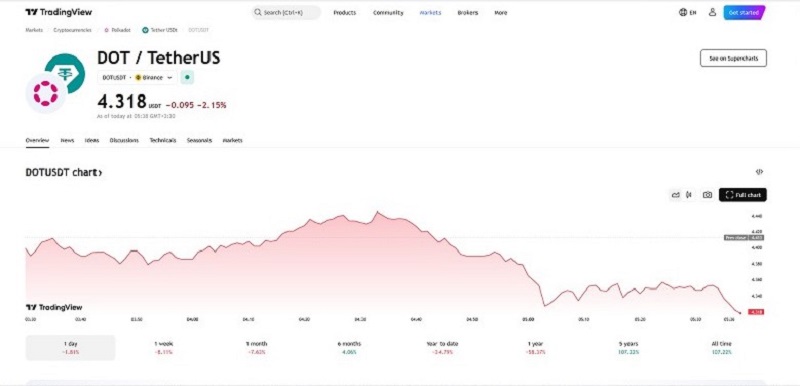Image resolution: width=800 pixels, height=386 pixels.
Task: Open the More menu in the top navigation
Action: 501,13
